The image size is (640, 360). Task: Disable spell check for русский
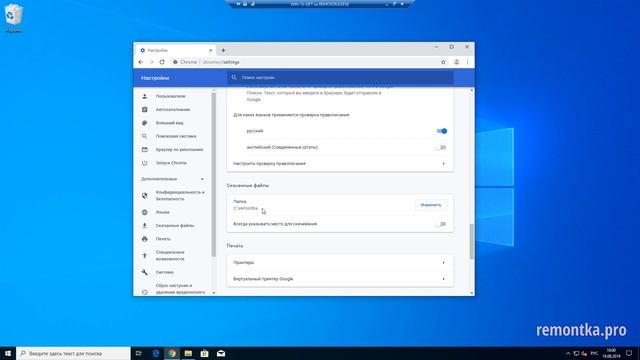click(441, 131)
